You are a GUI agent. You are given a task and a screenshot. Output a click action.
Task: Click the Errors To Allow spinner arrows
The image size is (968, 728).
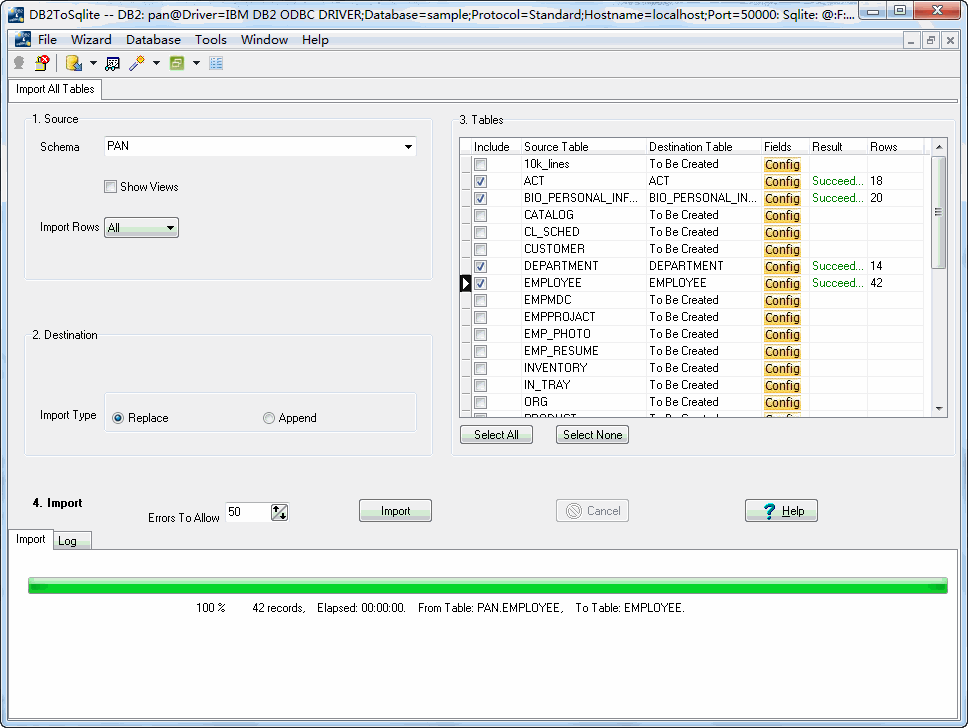tap(280, 512)
